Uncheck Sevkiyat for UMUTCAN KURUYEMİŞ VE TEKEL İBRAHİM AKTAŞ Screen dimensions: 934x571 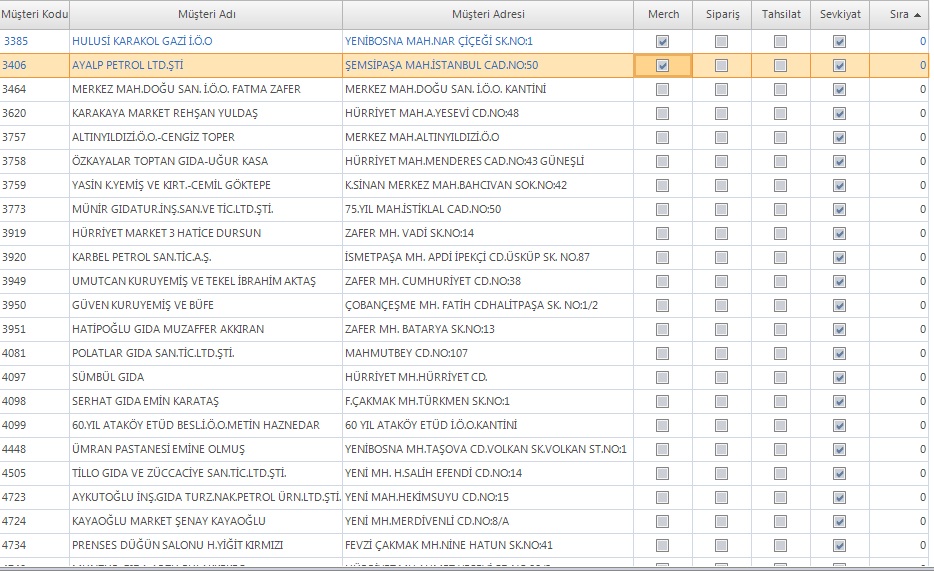(839, 282)
